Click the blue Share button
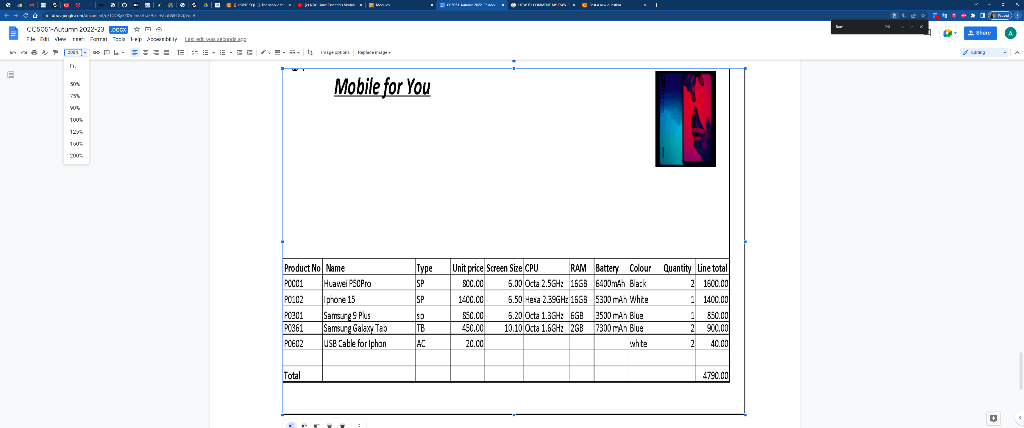 [980, 33]
